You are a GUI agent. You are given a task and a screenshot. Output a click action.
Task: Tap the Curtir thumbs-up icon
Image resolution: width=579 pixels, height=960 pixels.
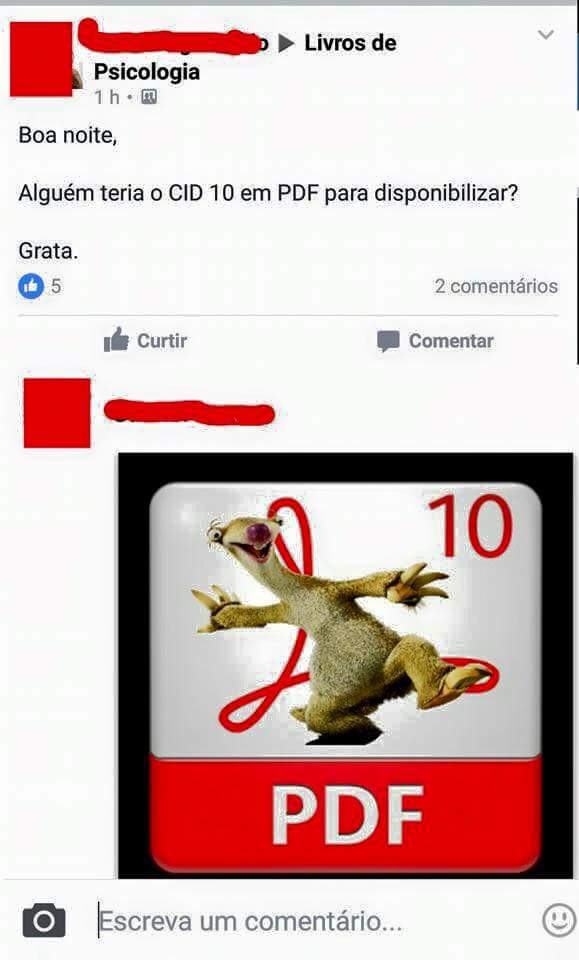tap(116, 339)
